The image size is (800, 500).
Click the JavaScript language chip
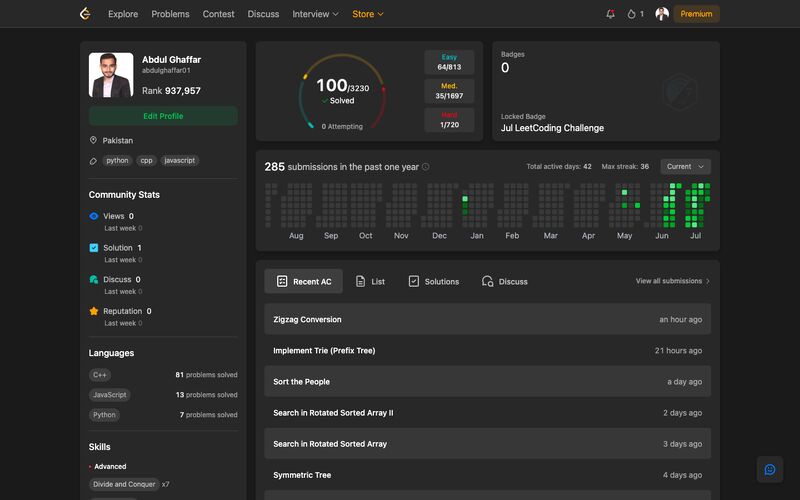[110, 395]
